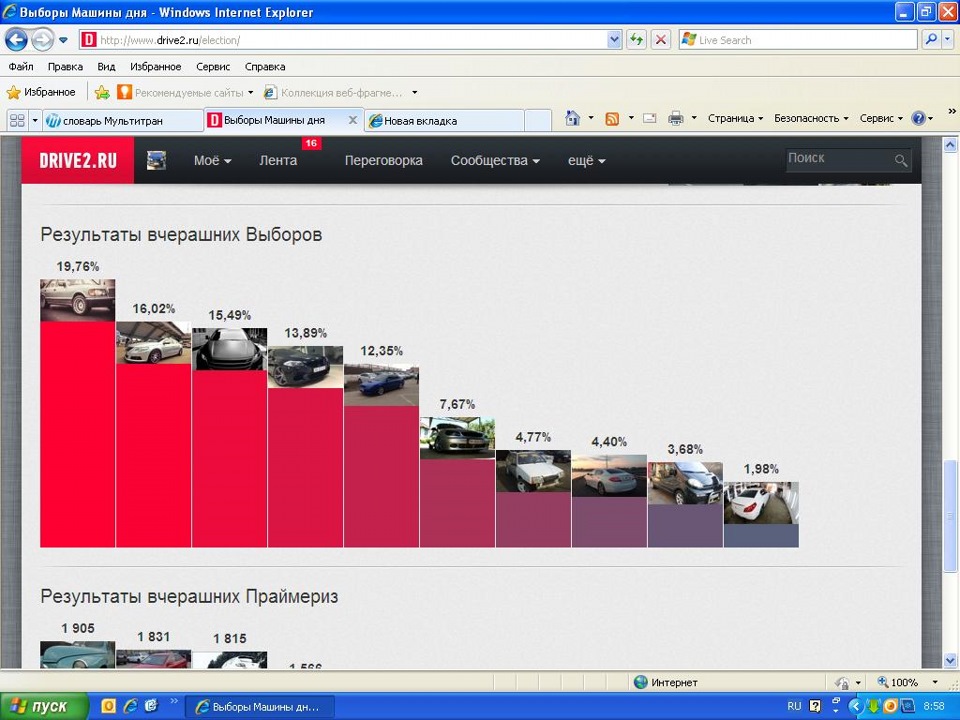Open the Избранное favorites star button
Viewport: 960px width, 720px height.
point(41,92)
